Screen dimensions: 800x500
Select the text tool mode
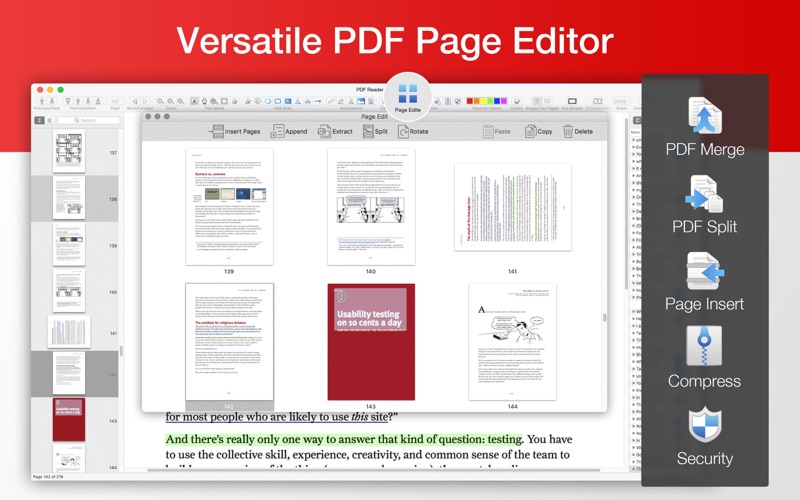click(x=194, y=101)
